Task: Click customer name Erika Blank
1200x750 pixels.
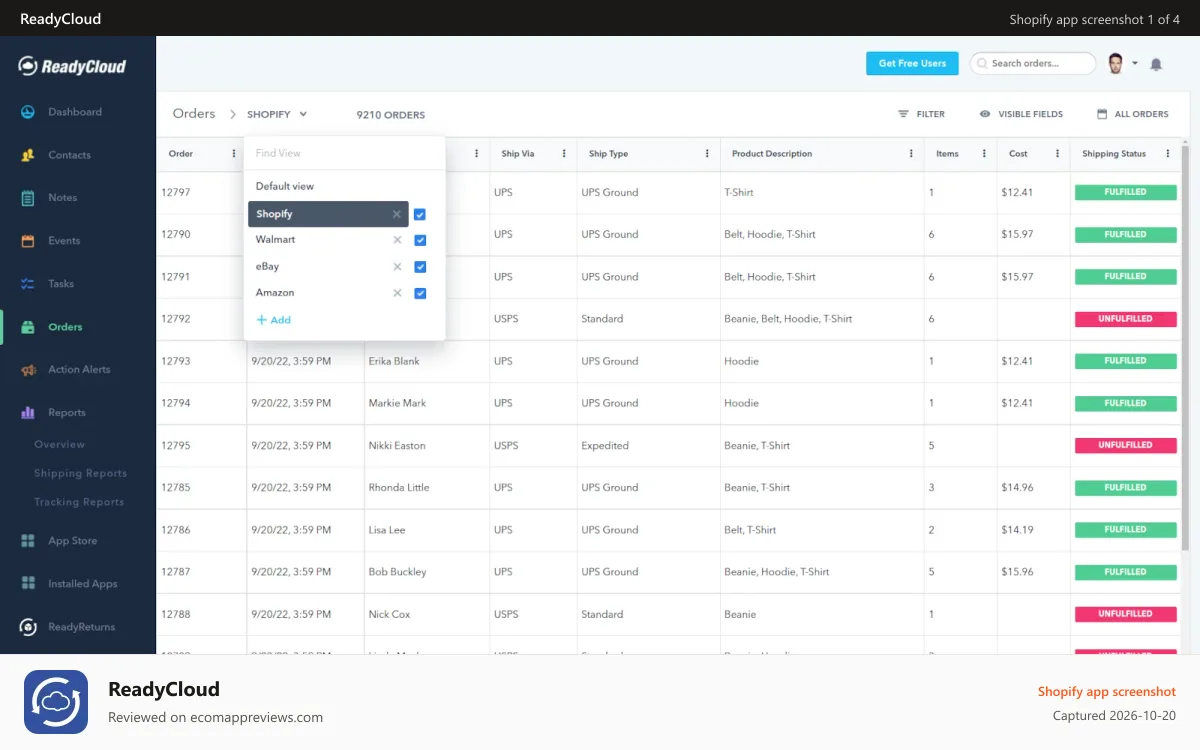Action: pyautogui.click(x=394, y=361)
